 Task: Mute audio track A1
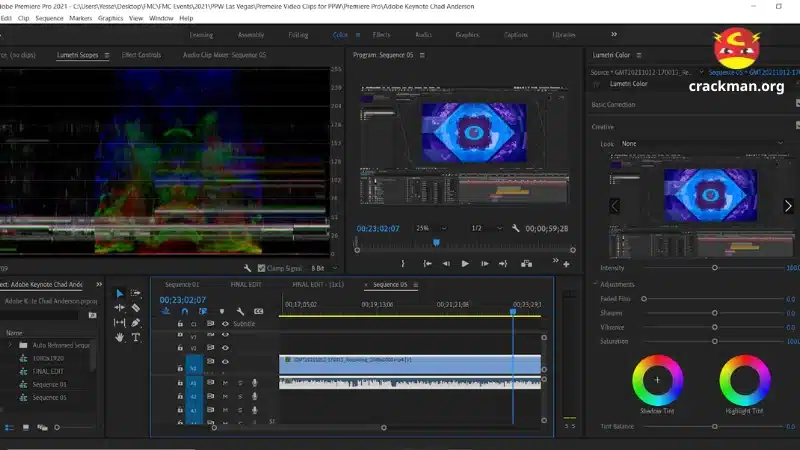coord(225,383)
